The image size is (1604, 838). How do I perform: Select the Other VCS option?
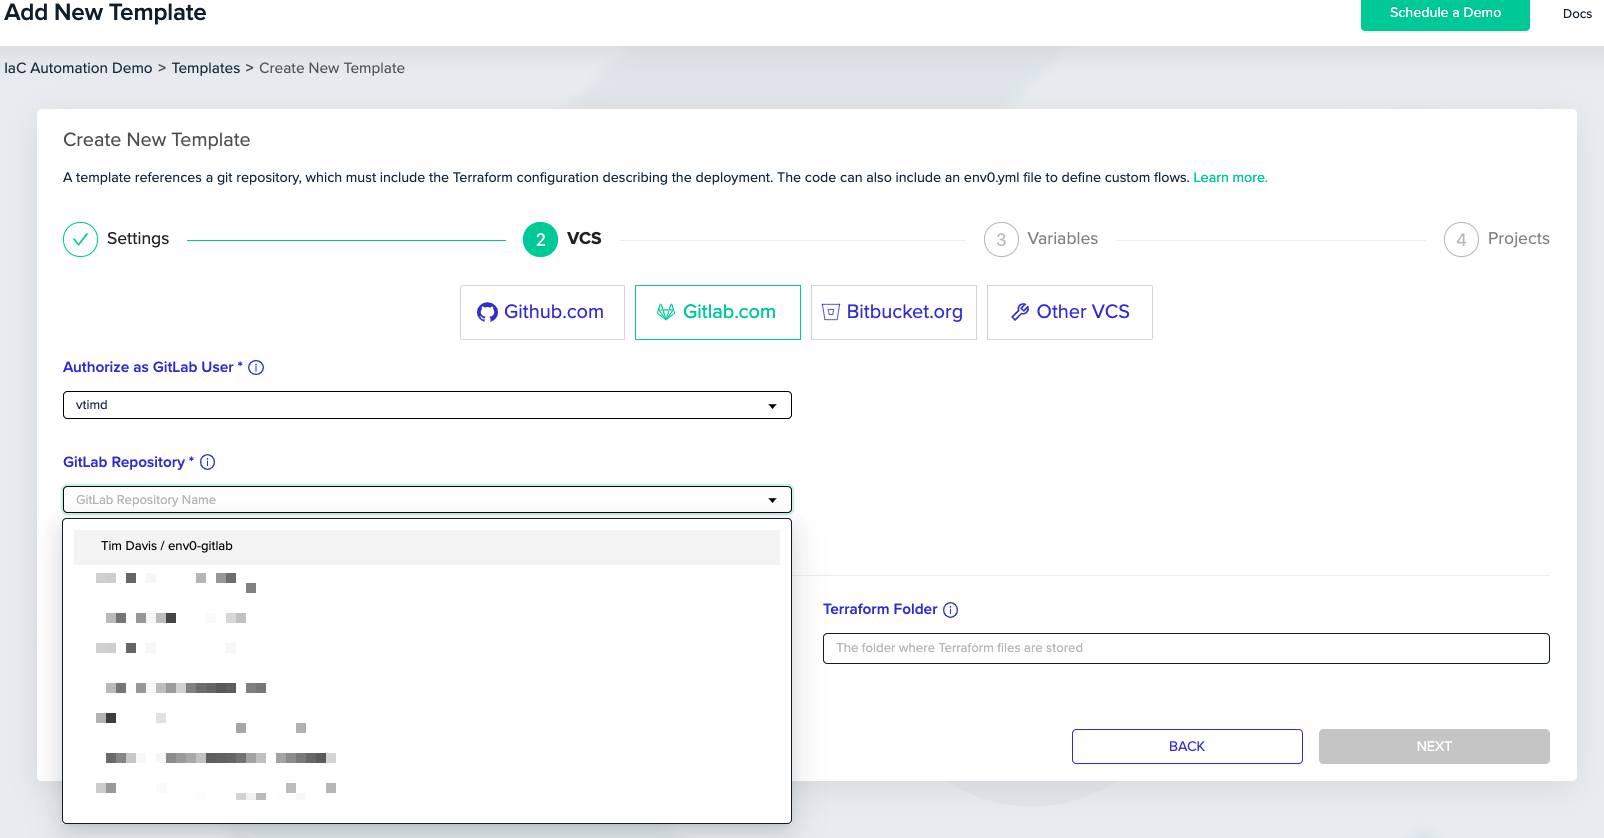(x=1070, y=312)
